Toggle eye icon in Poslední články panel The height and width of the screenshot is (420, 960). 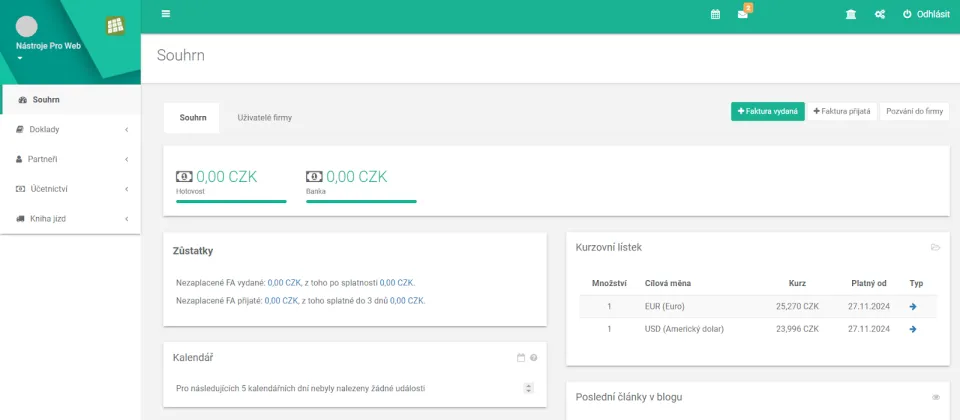936,397
